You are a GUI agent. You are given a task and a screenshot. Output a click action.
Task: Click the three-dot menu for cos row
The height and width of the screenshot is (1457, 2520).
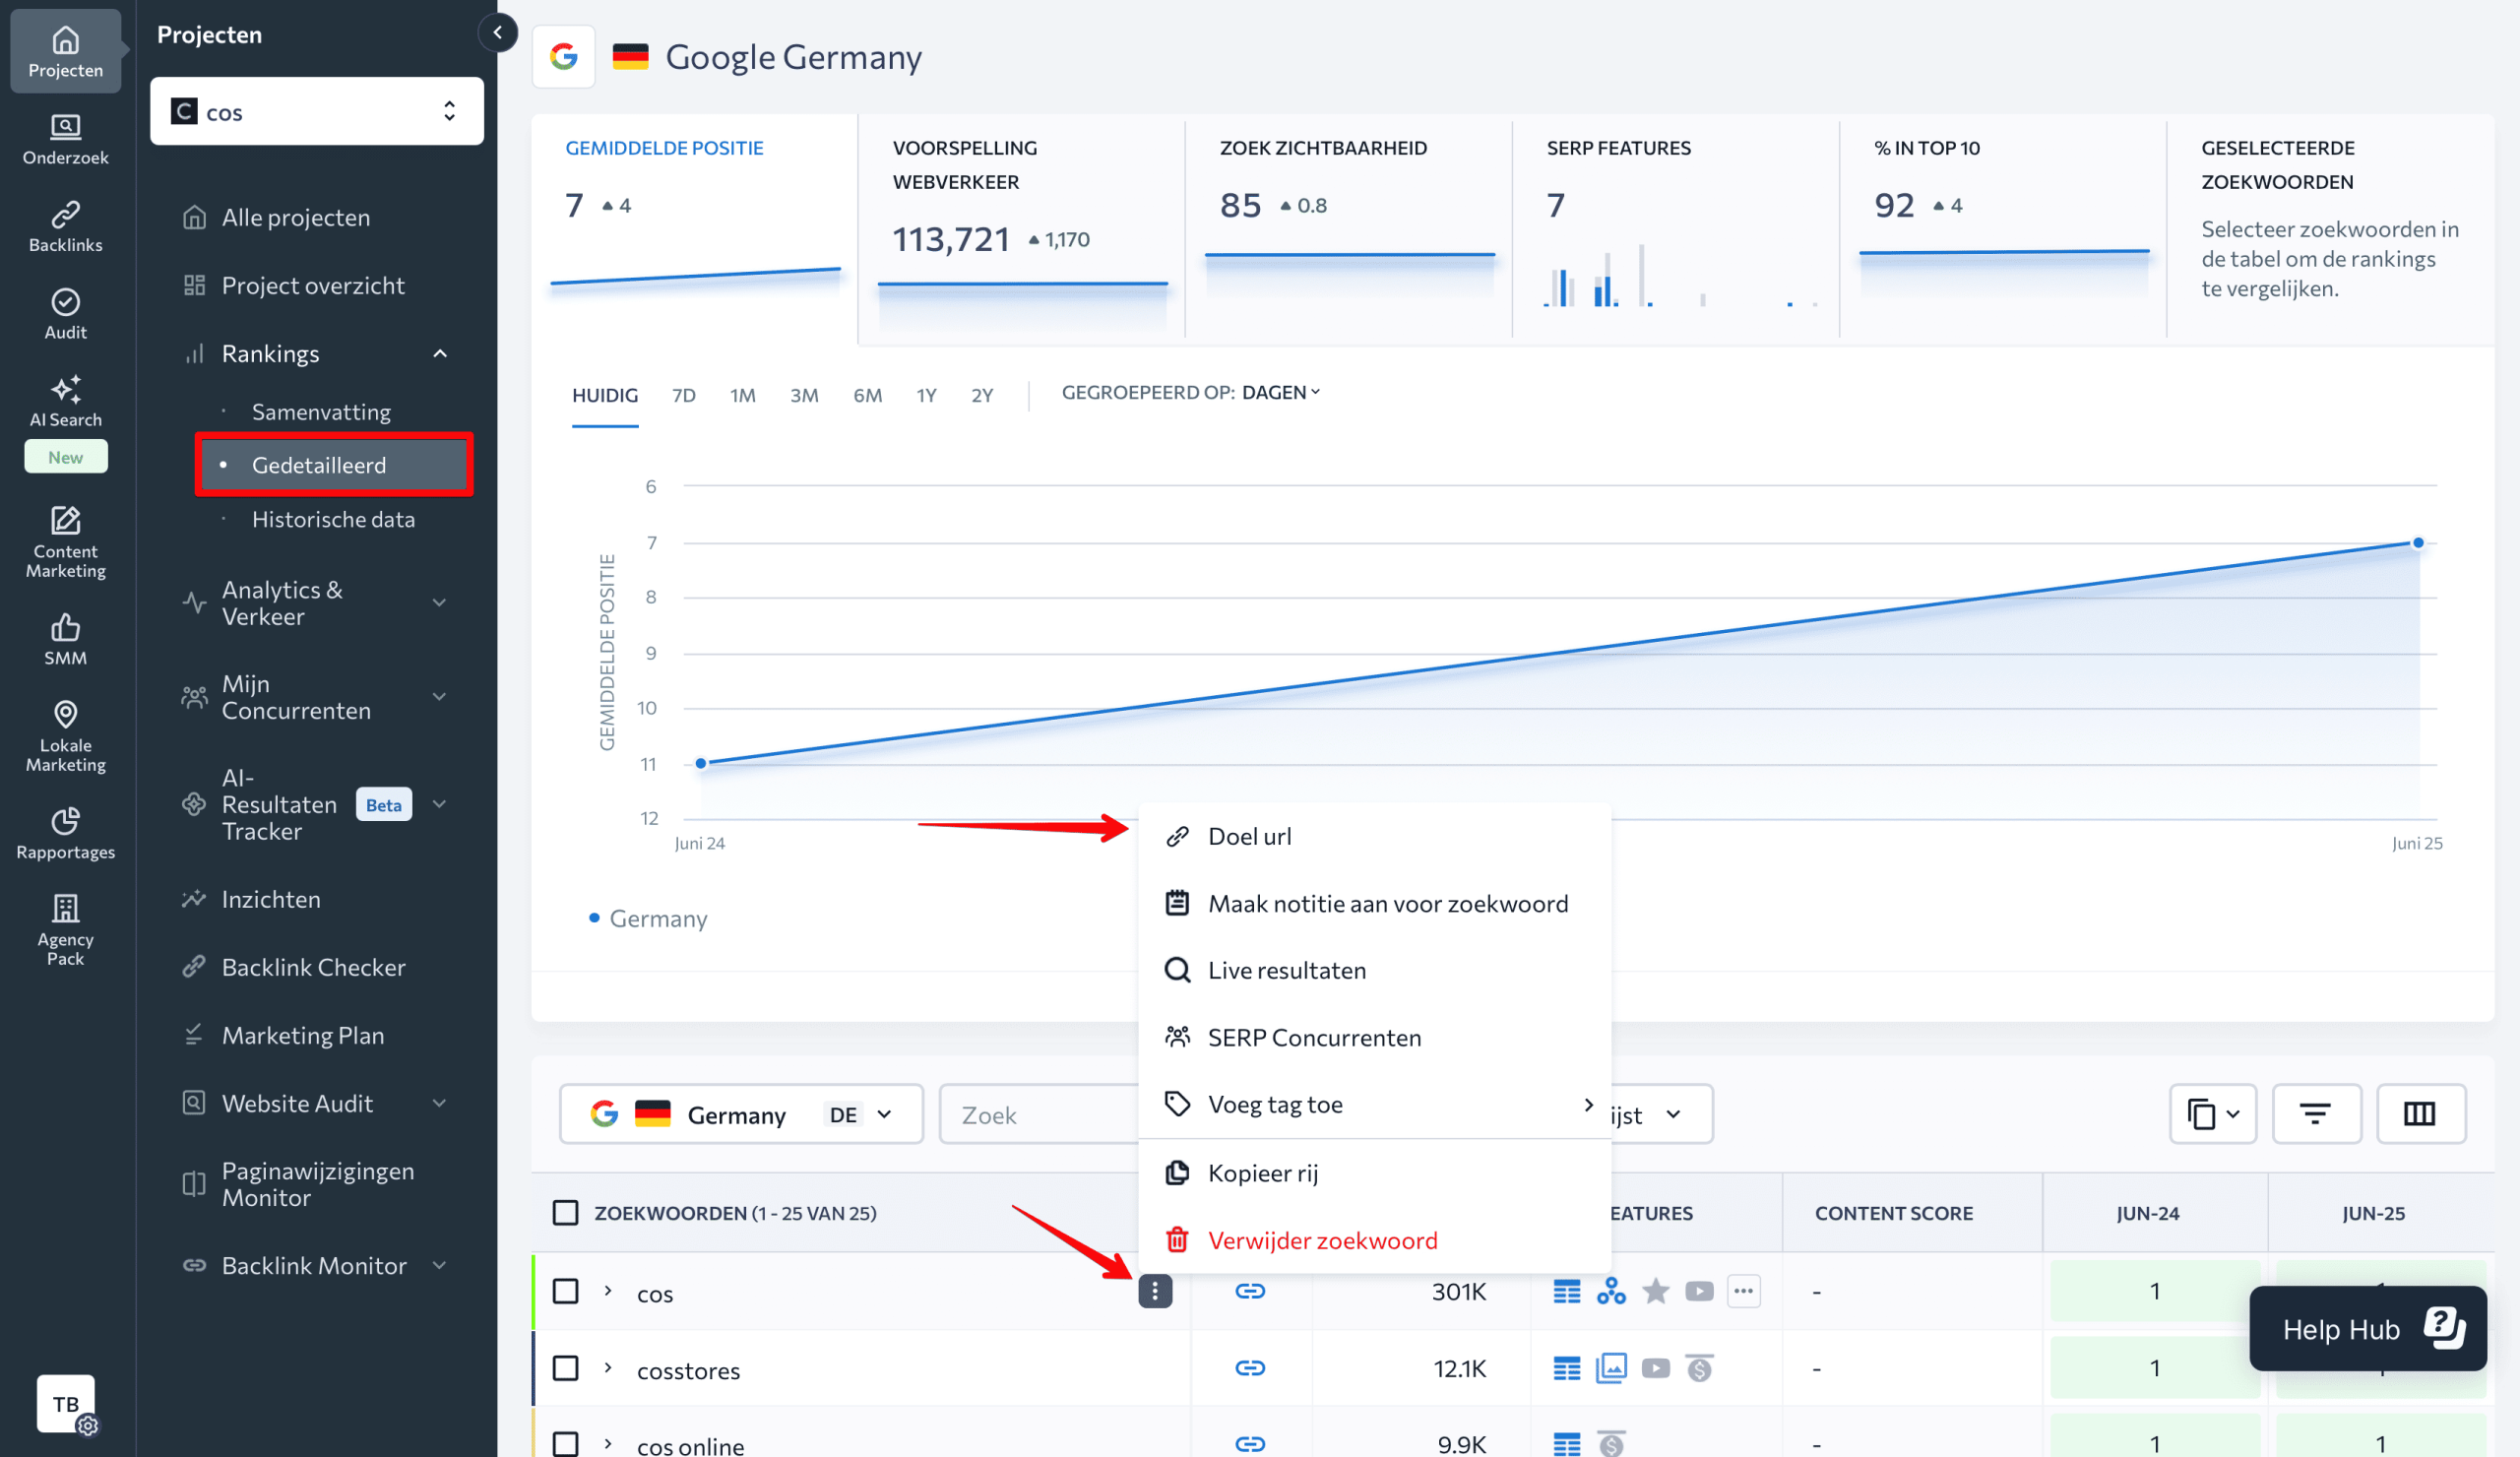click(1155, 1291)
